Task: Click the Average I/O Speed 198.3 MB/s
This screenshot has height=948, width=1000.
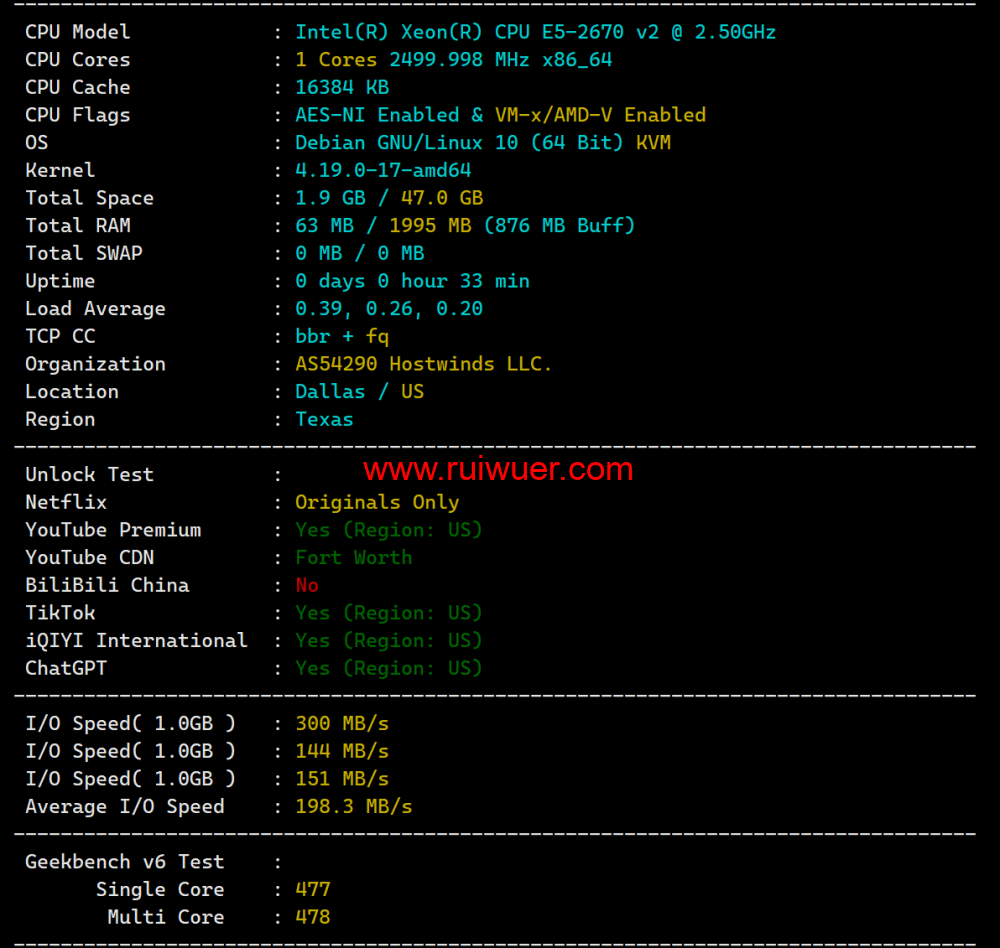Action: [353, 807]
